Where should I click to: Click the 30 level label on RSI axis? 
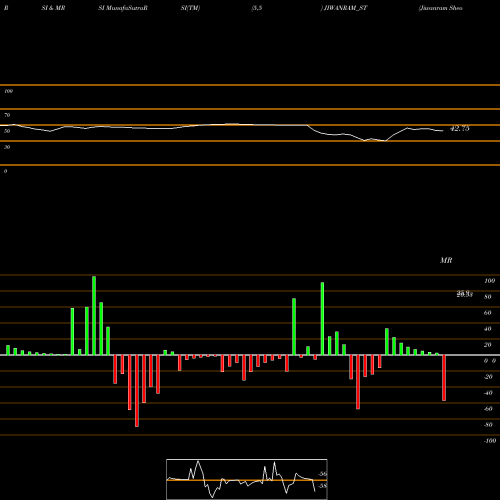pyautogui.click(x=7, y=147)
